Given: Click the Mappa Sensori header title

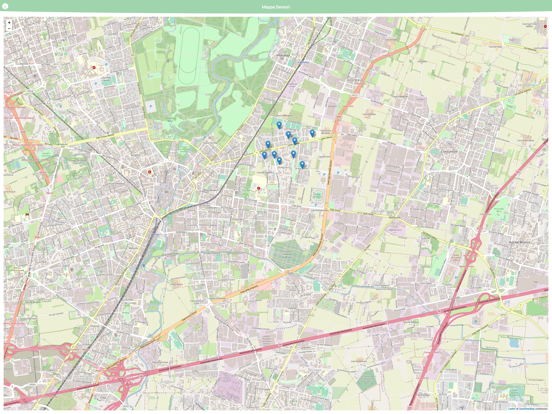Looking at the screenshot, I should 276,7.
